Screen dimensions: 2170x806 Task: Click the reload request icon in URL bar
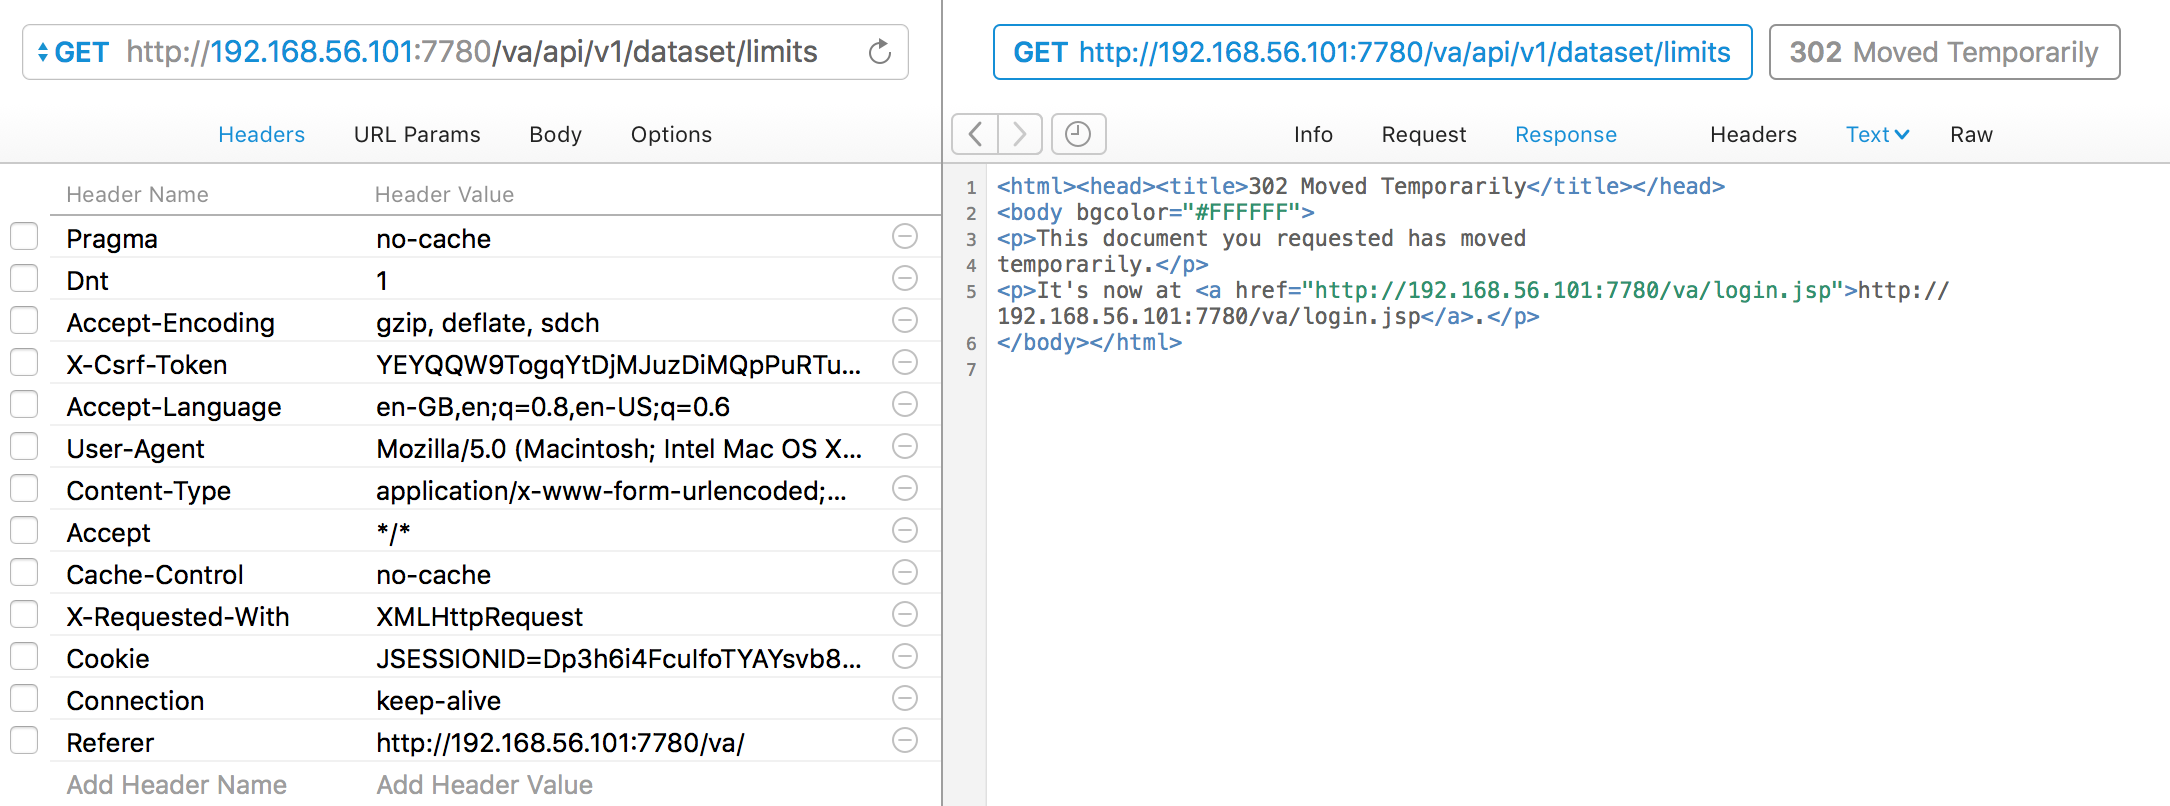pyautogui.click(x=879, y=52)
